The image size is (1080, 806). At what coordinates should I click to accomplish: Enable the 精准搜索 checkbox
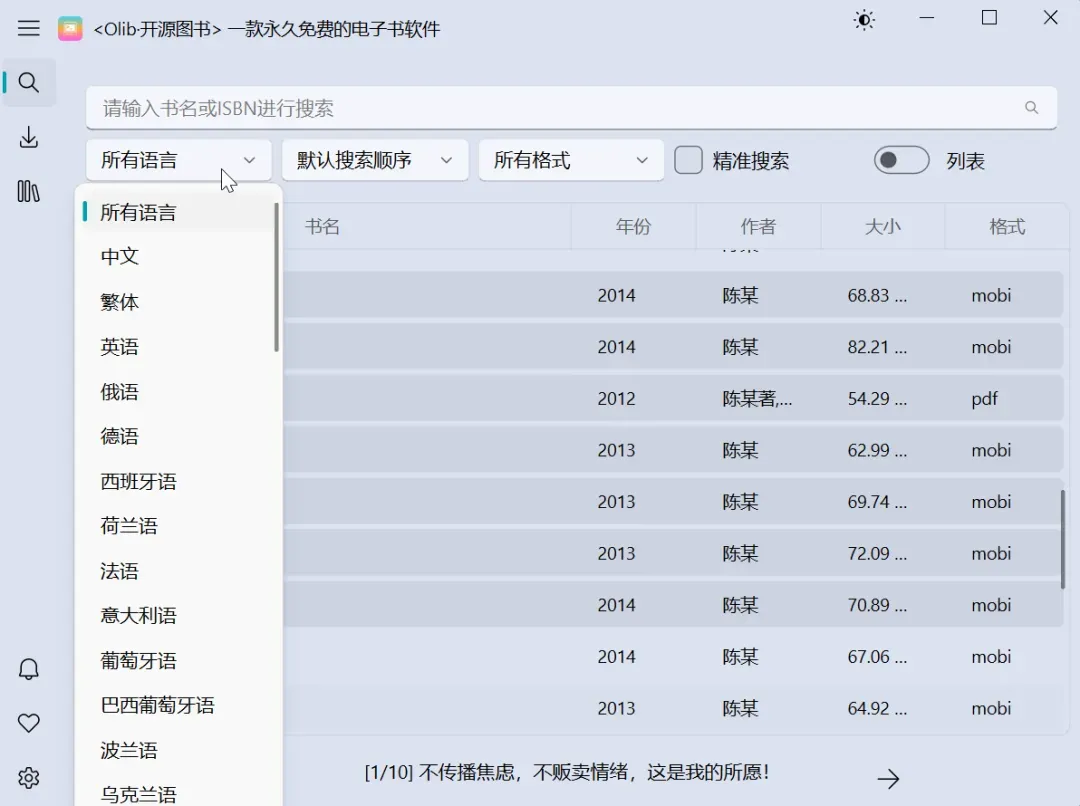688,160
